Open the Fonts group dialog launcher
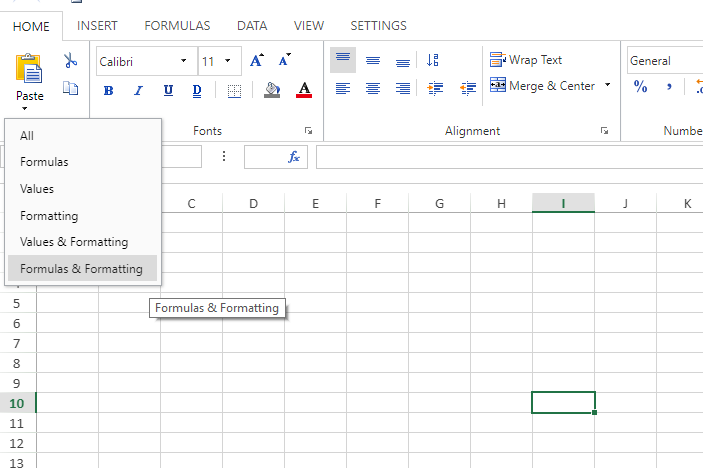 308,131
